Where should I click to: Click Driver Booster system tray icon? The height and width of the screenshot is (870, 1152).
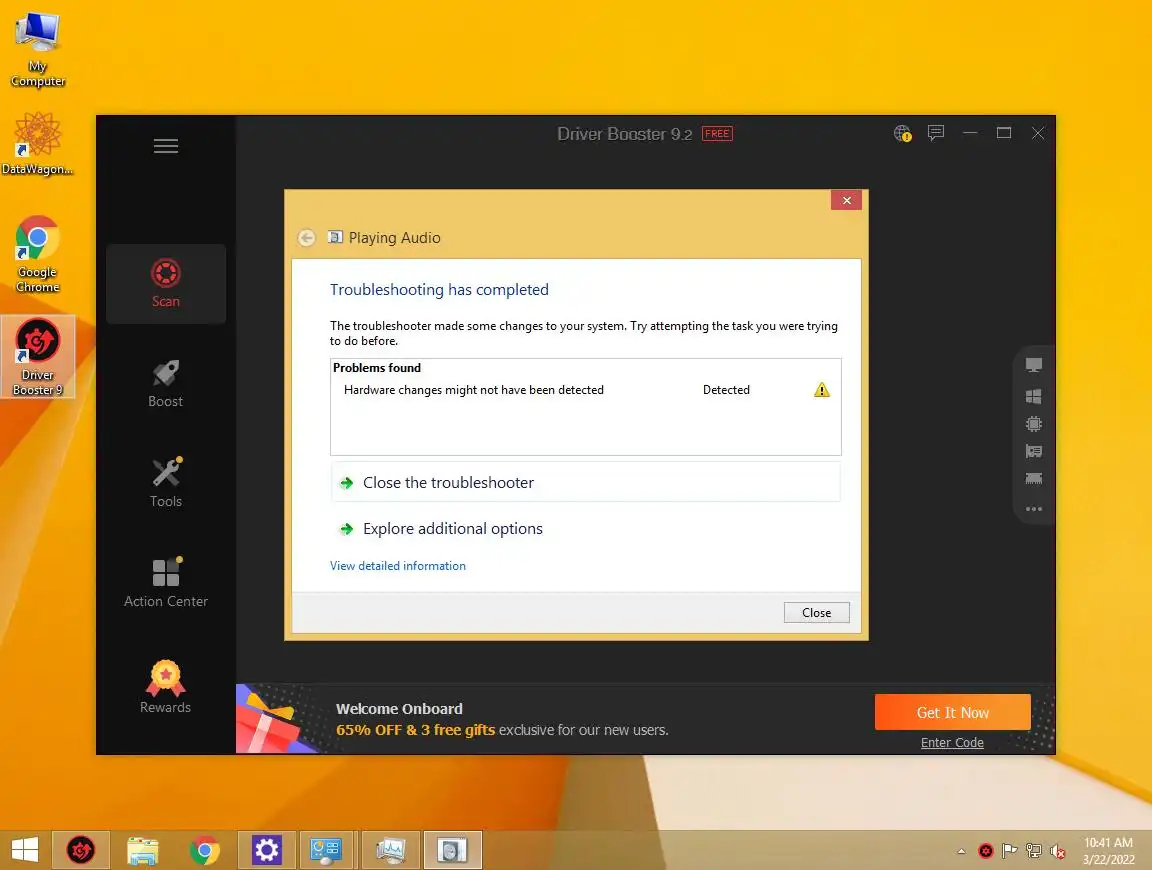(x=986, y=851)
